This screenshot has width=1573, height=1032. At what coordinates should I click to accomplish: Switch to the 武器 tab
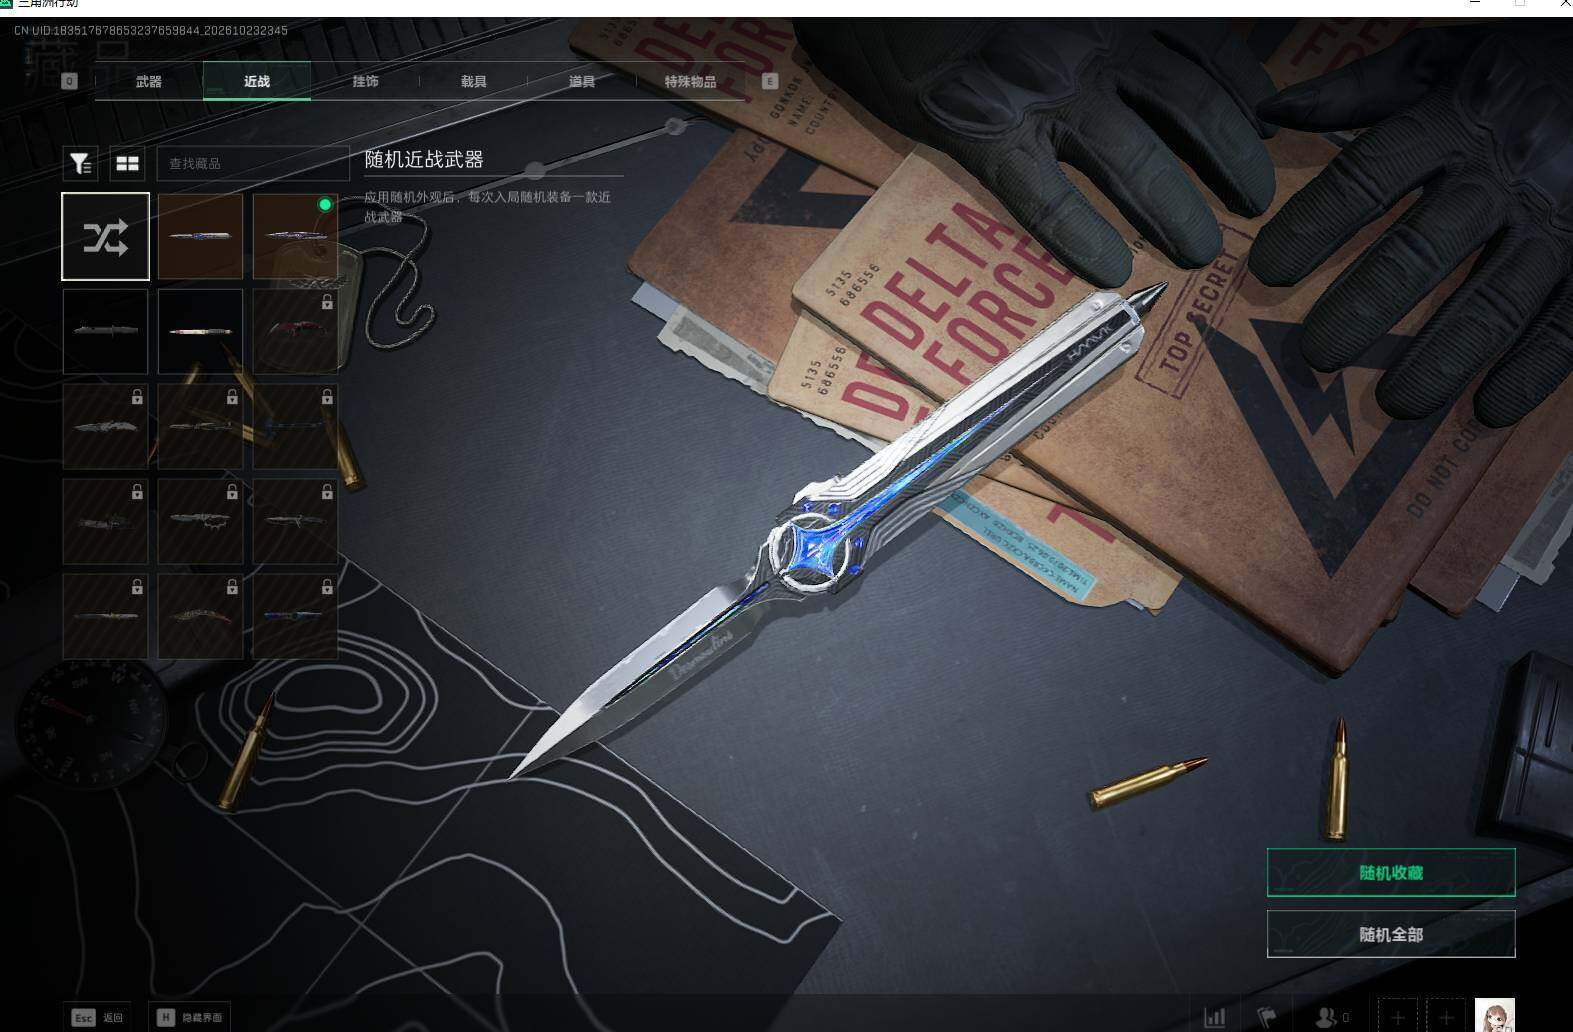pos(149,81)
